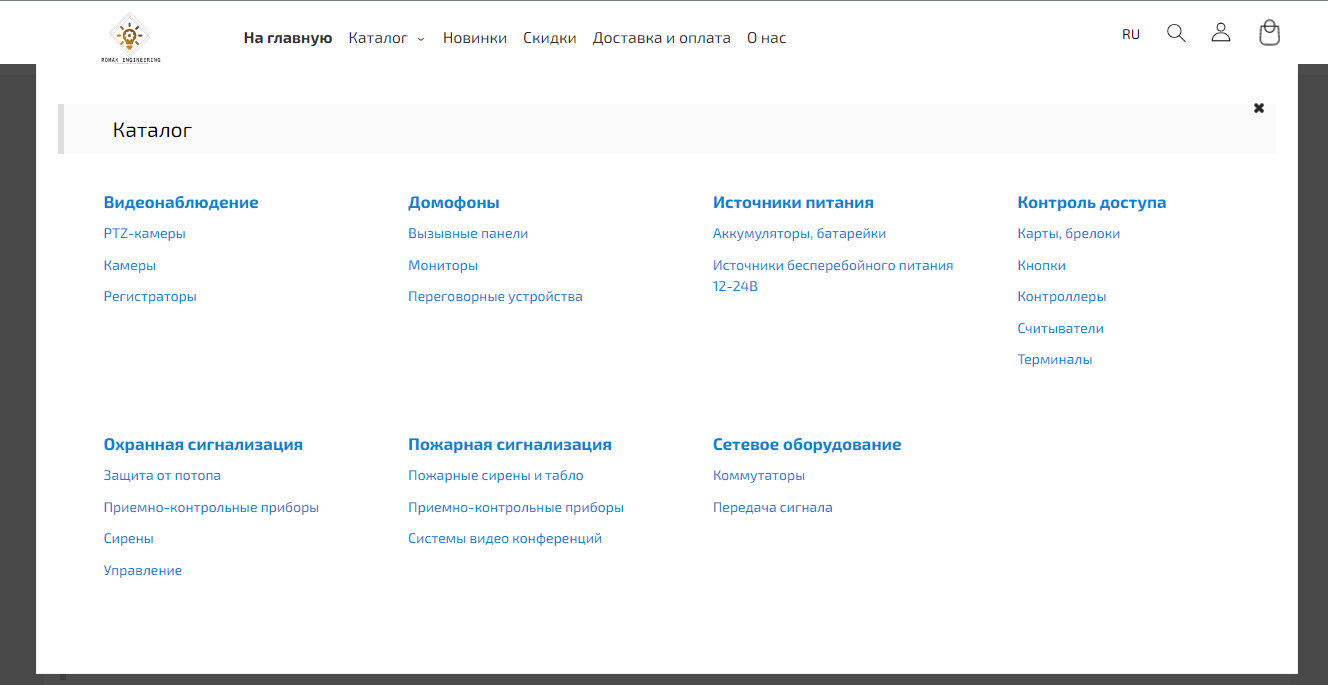Screen dimensions: 1328x685
Task: Open Доставка и оплата page
Action: click(661, 38)
